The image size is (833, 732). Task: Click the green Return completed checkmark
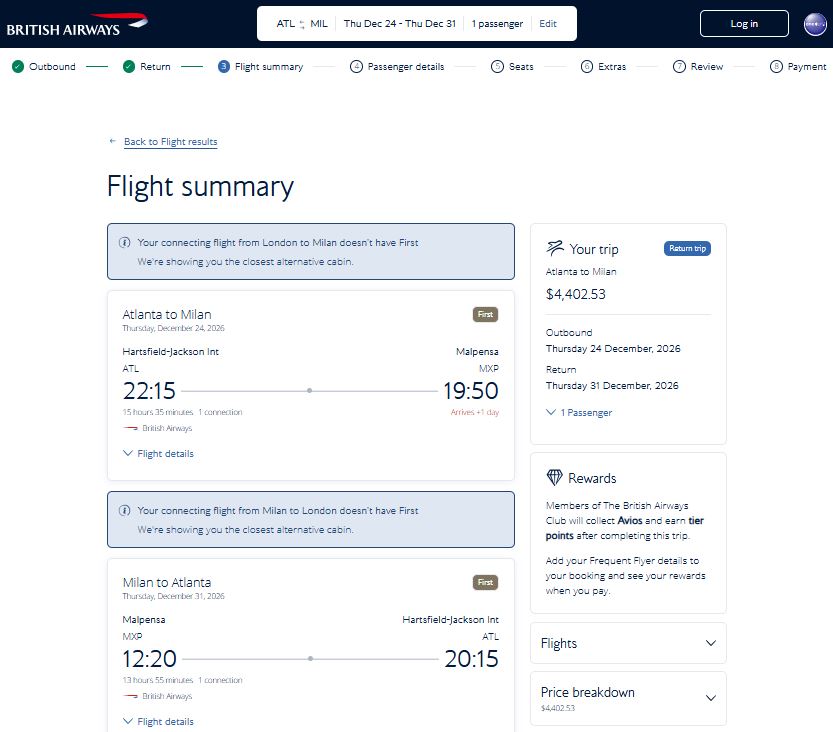point(129,66)
